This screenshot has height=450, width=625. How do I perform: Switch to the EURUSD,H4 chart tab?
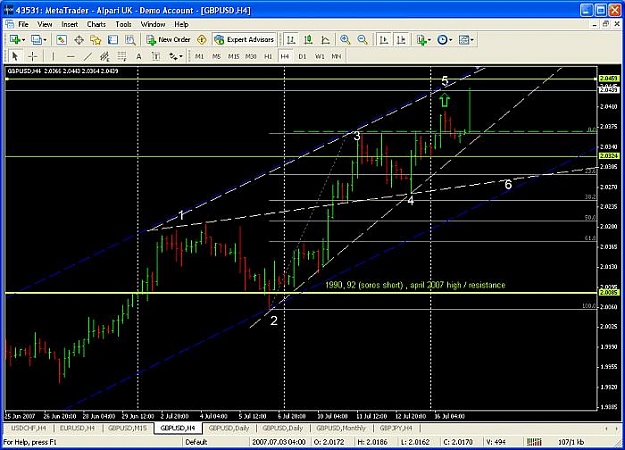[x=77, y=428]
